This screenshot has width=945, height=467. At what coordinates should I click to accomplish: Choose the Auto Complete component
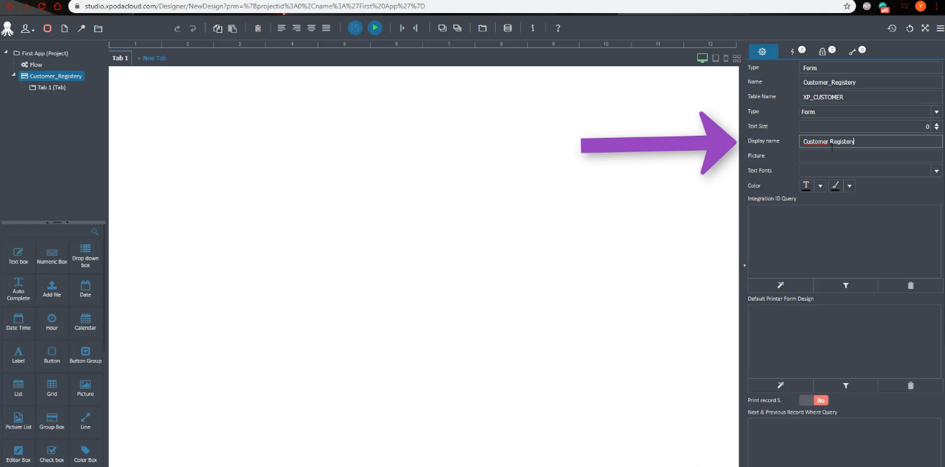(x=18, y=289)
